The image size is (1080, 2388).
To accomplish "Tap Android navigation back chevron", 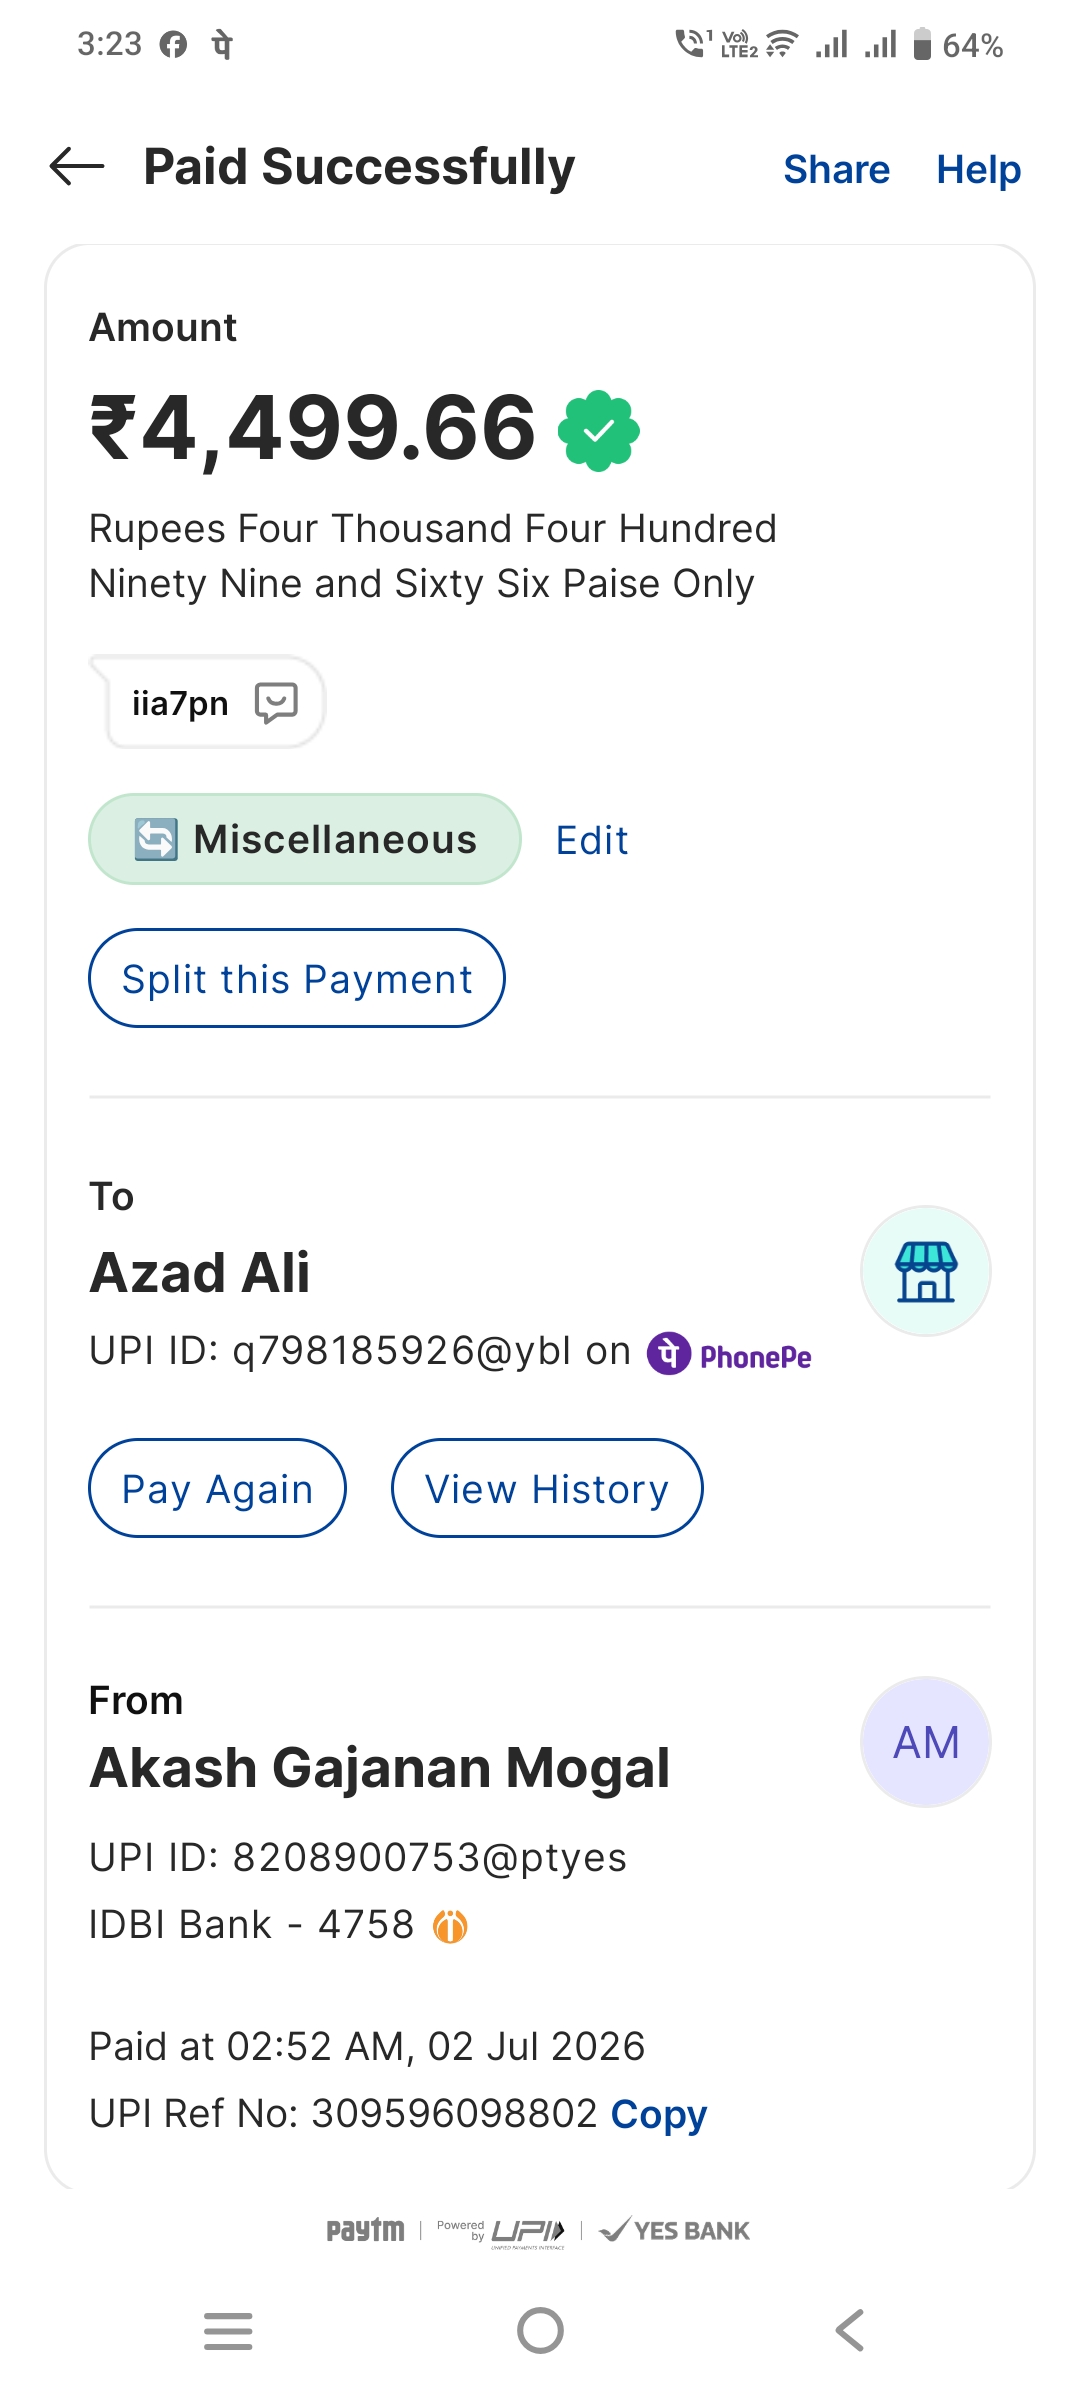I will click(x=850, y=2331).
